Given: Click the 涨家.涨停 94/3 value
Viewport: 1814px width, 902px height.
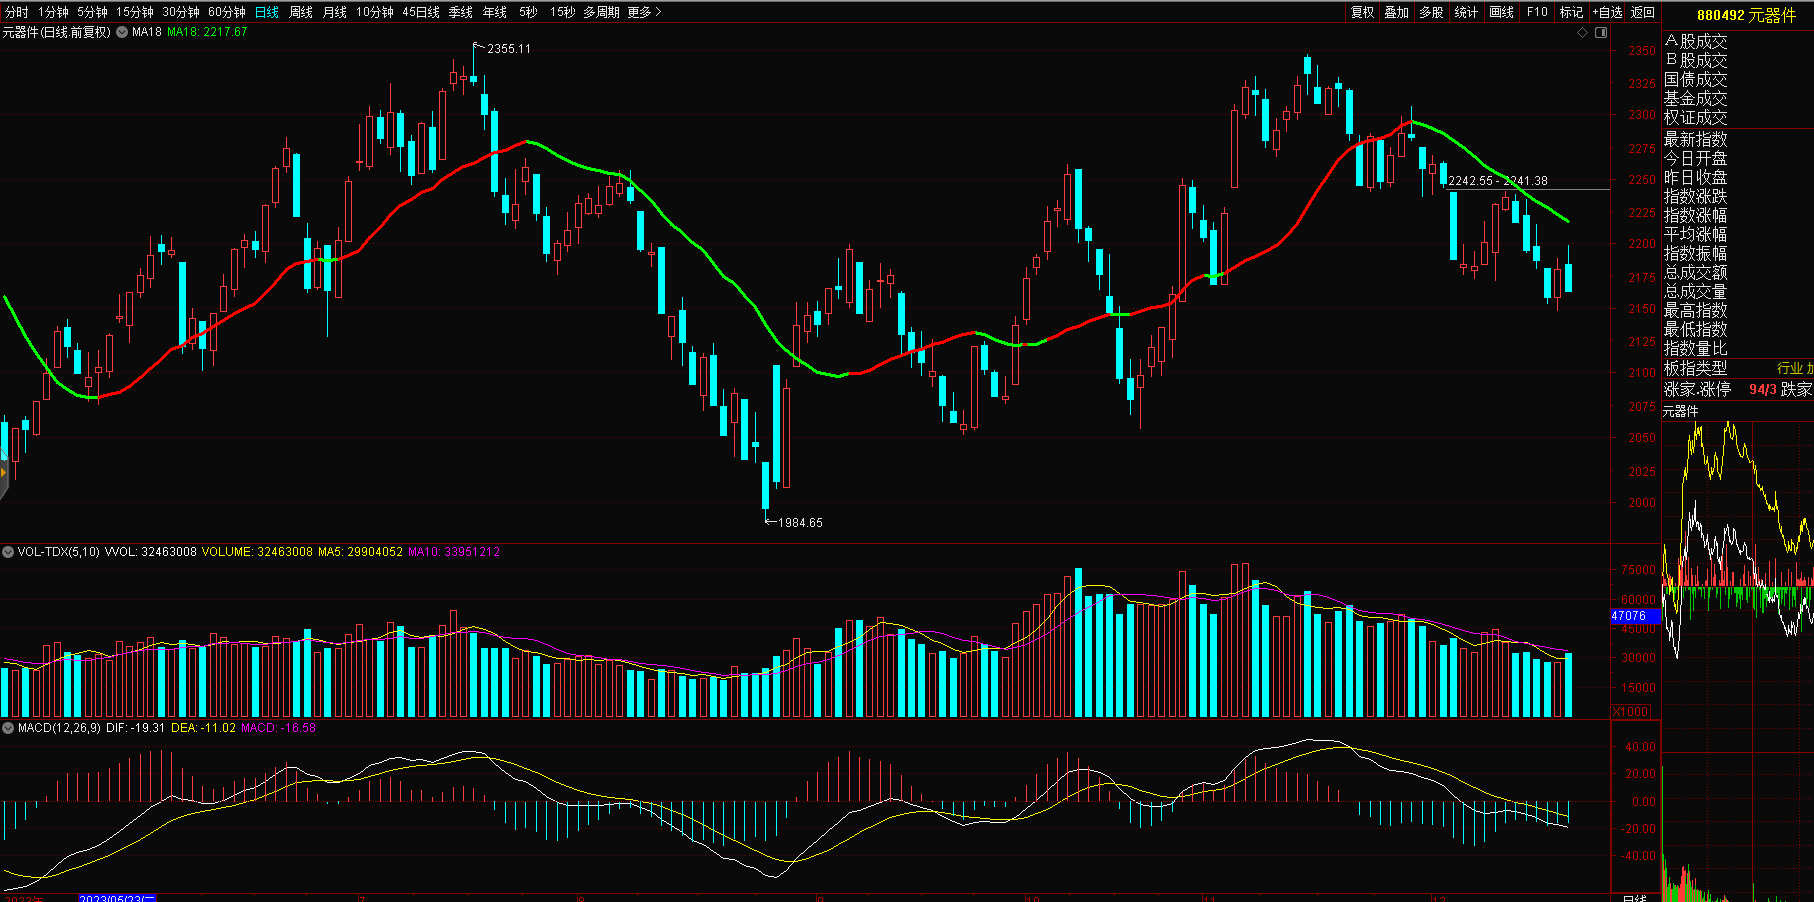Looking at the screenshot, I should coord(1763,389).
